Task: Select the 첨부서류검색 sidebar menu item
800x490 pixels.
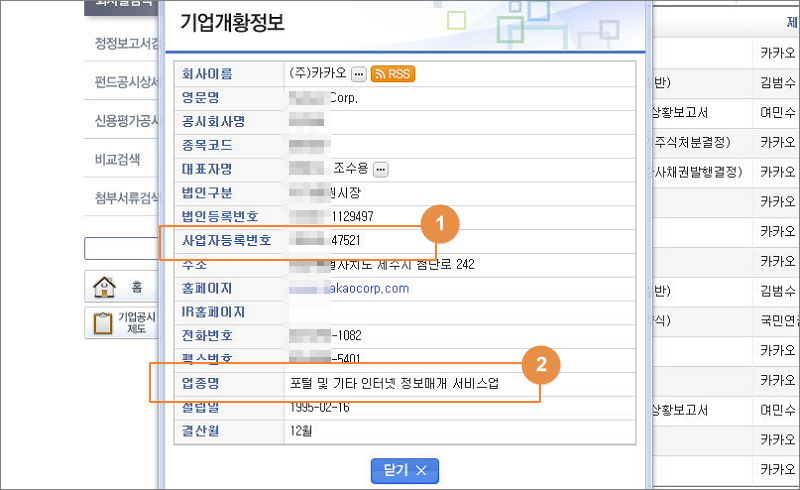Action: [127, 198]
